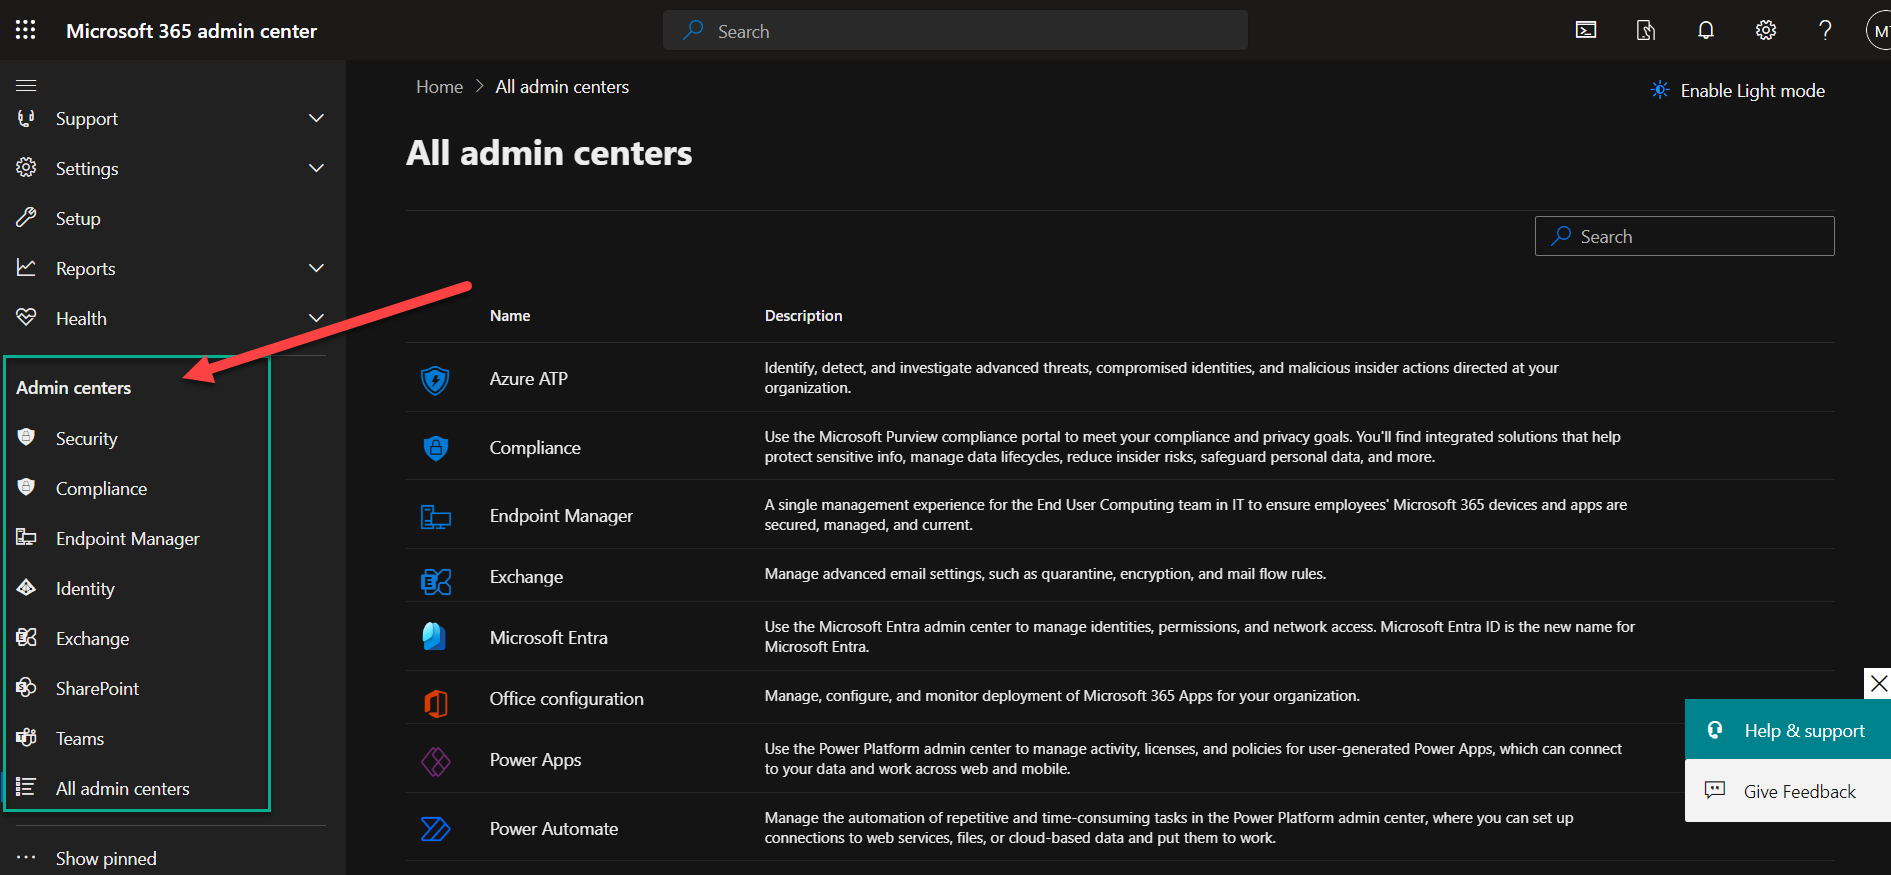Expand the Health menu chevron
The width and height of the screenshot is (1891, 875).
click(x=316, y=318)
